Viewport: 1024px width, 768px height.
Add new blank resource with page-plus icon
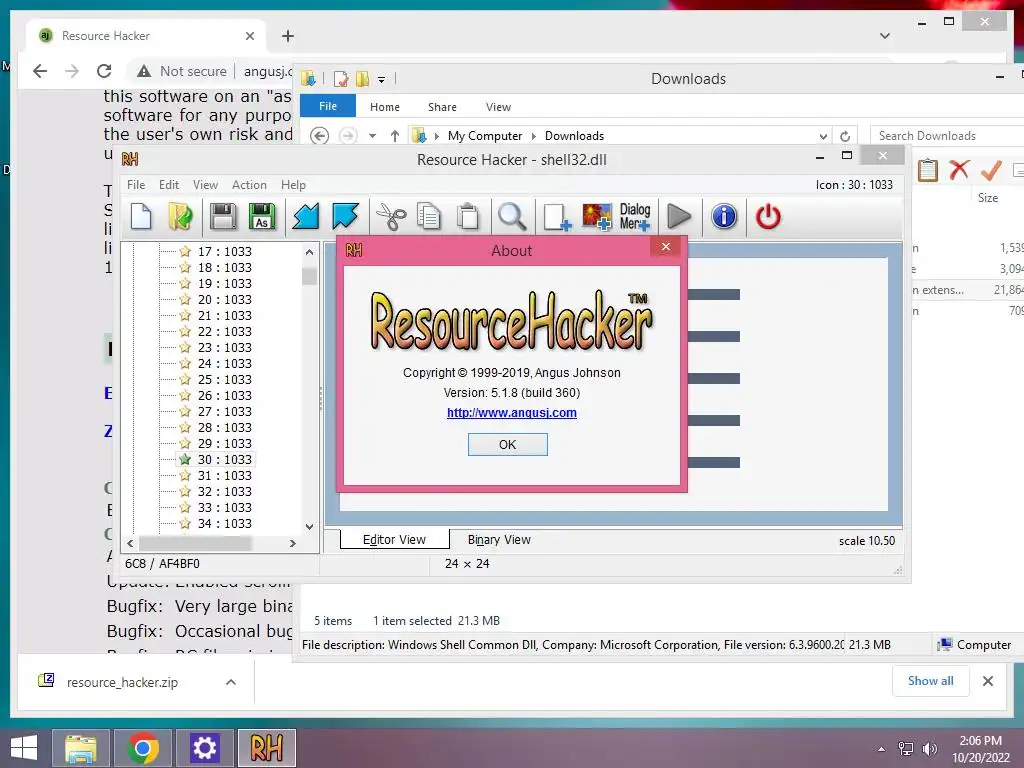coord(556,217)
